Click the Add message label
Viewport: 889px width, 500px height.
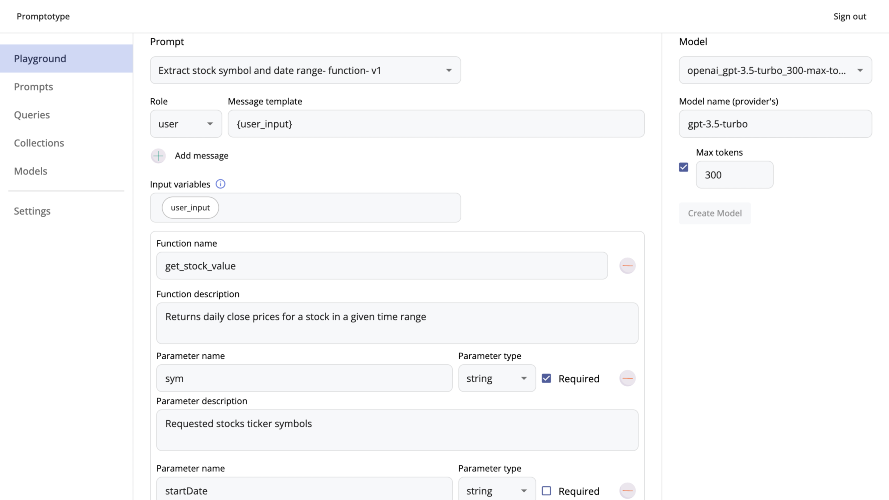(201, 156)
